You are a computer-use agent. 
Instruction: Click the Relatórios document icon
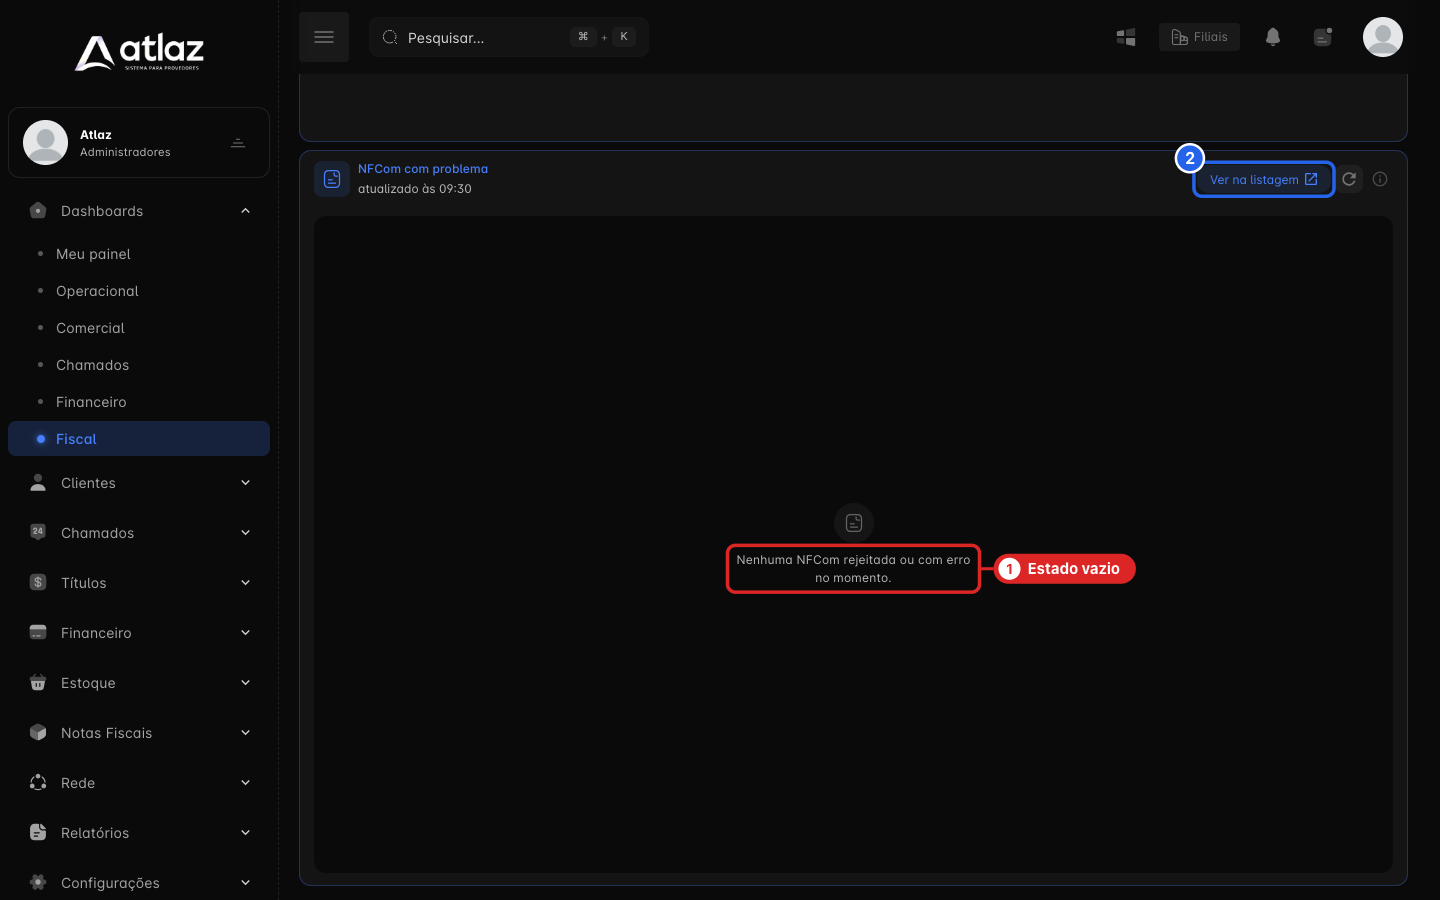tap(38, 832)
